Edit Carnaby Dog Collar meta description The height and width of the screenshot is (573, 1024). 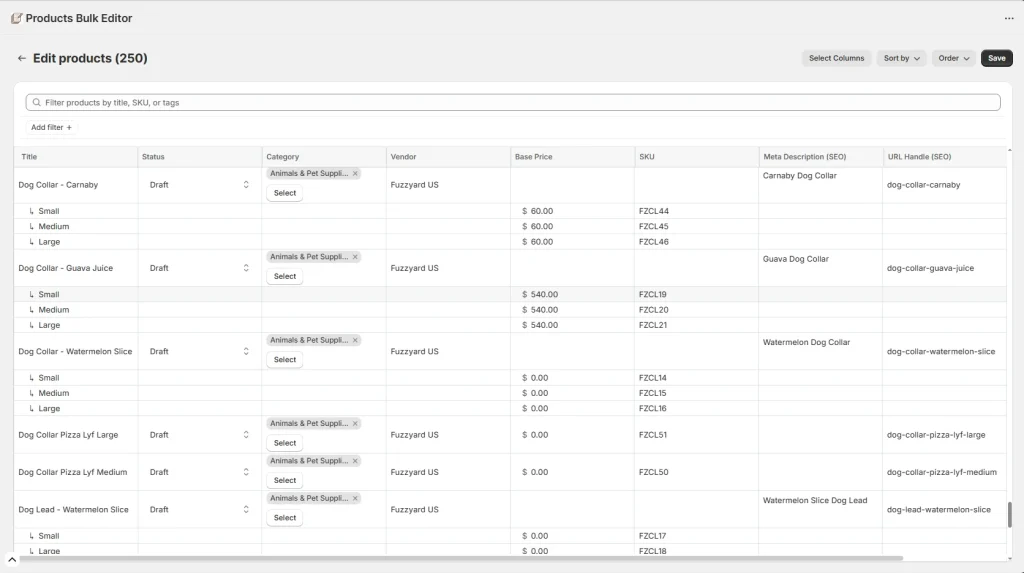click(821, 185)
